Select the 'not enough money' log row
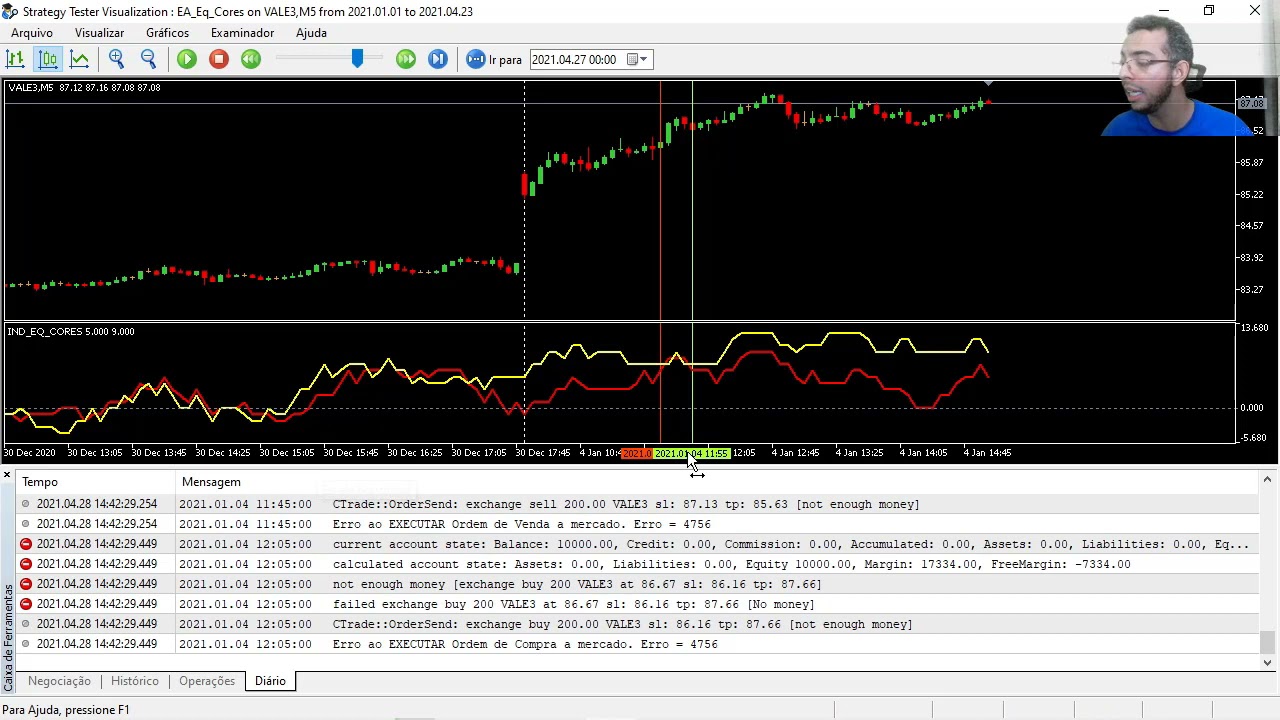1280x720 pixels. pos(638,584)
